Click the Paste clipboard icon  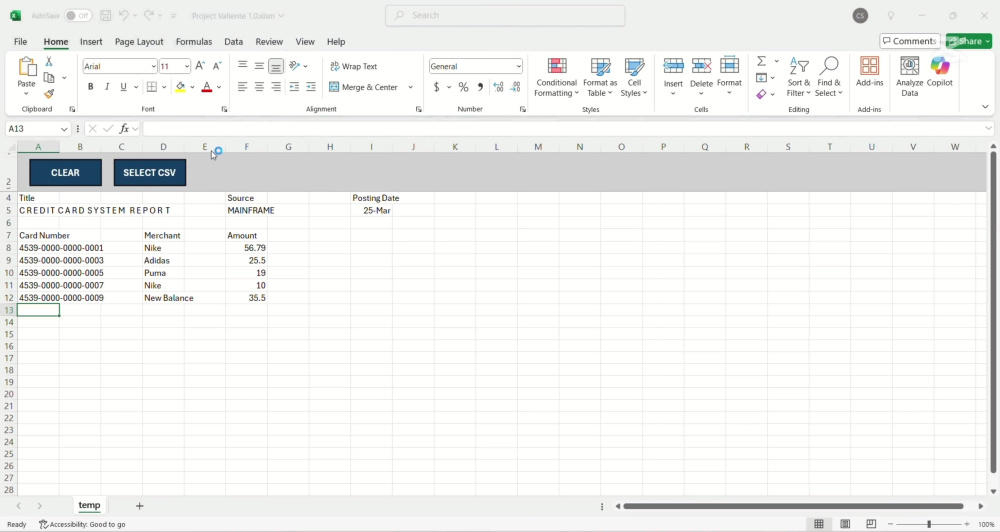tap(27, 67)
